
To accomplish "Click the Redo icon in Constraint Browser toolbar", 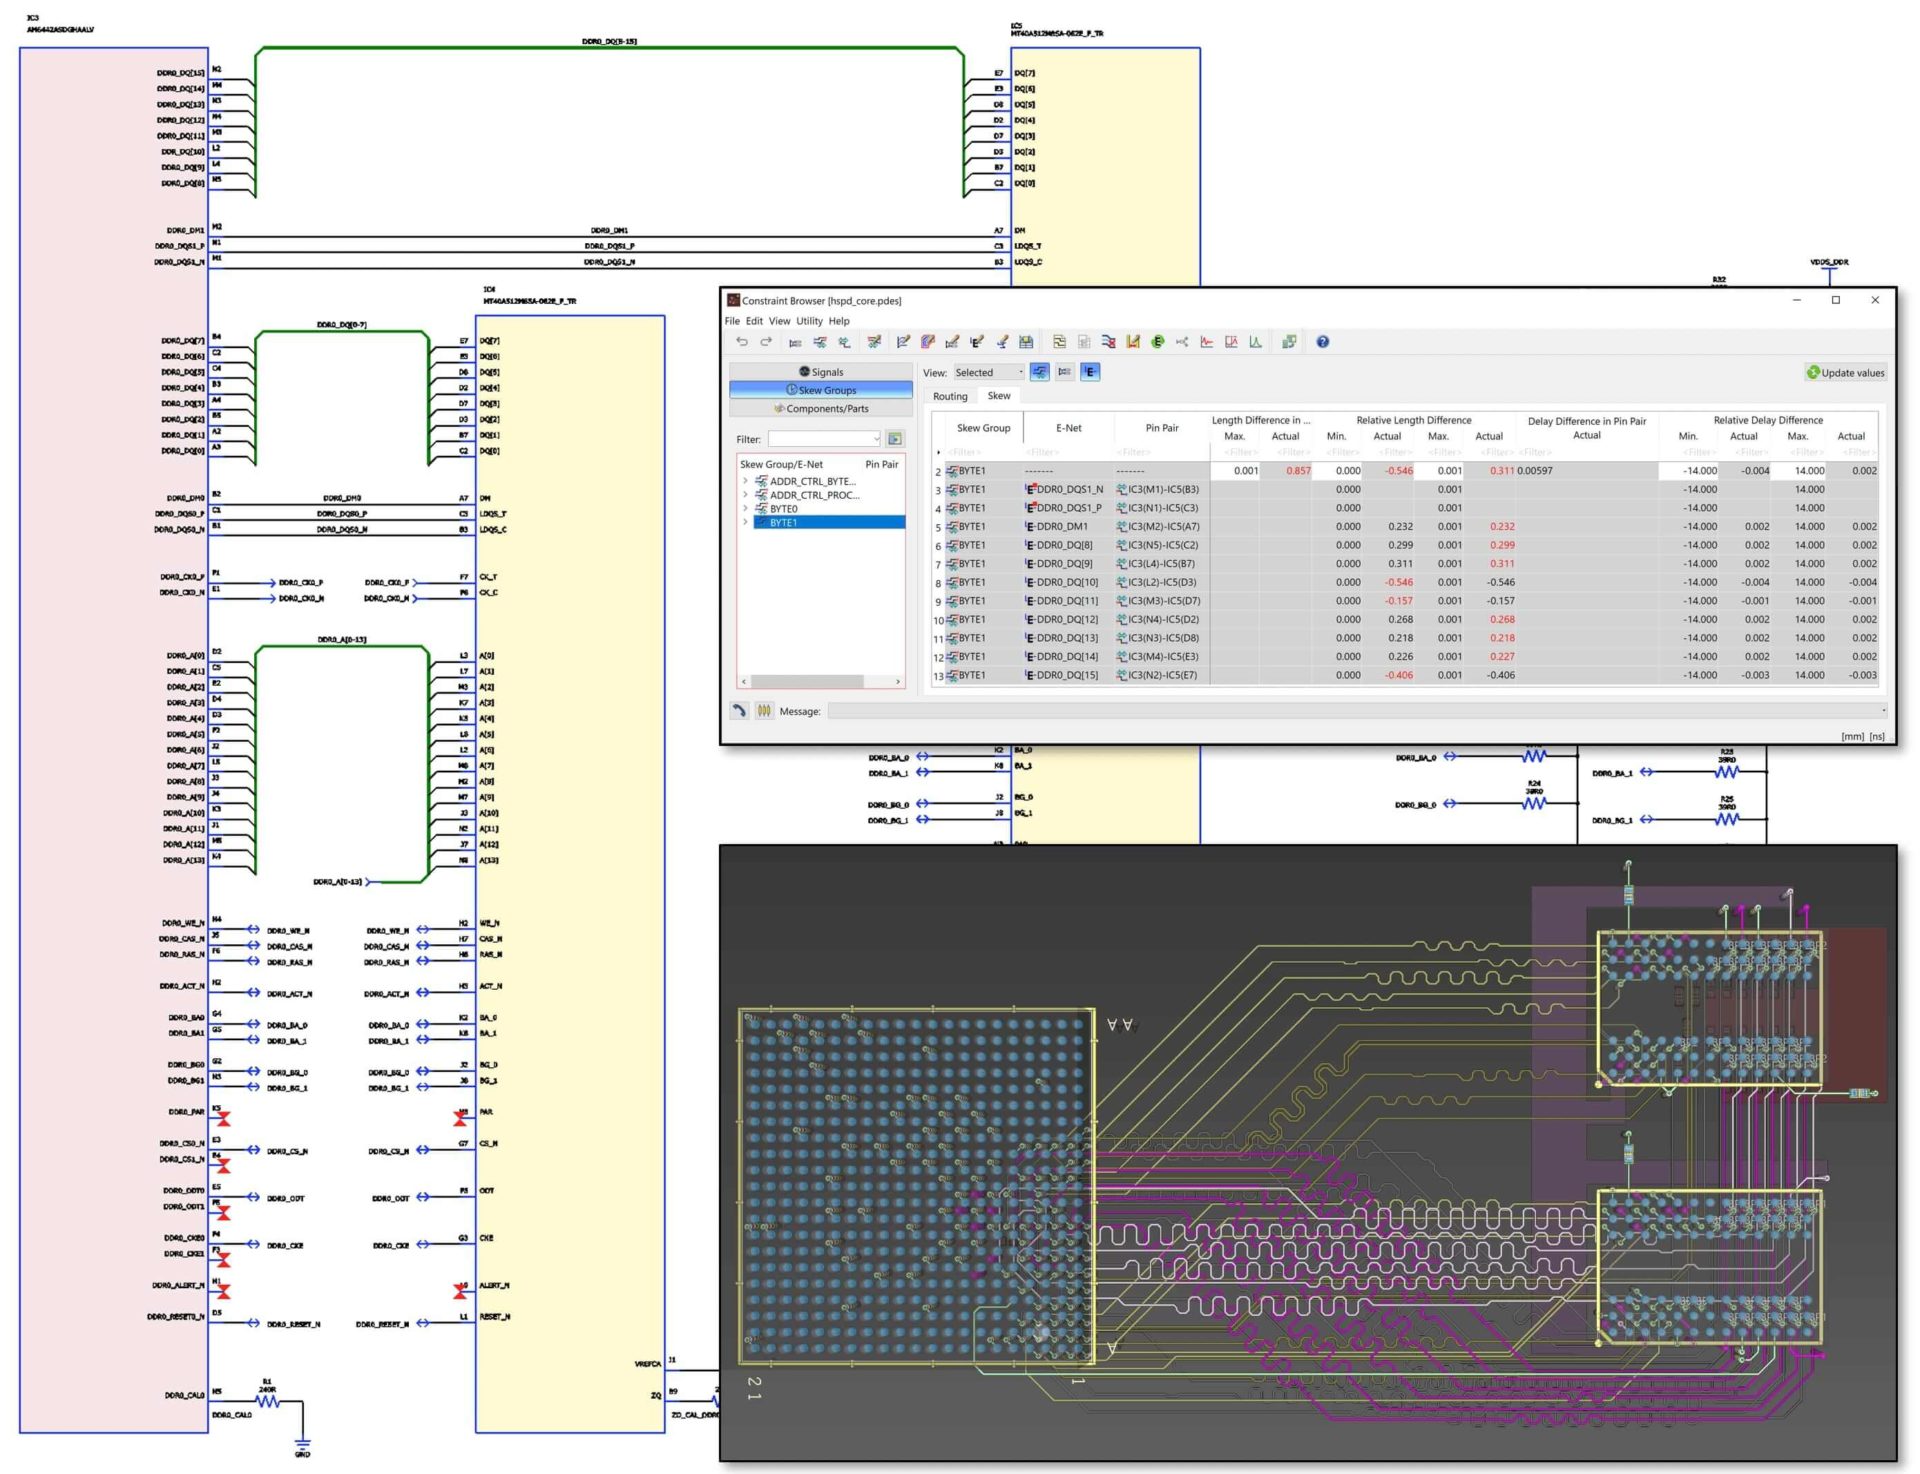I will (767, 342).
